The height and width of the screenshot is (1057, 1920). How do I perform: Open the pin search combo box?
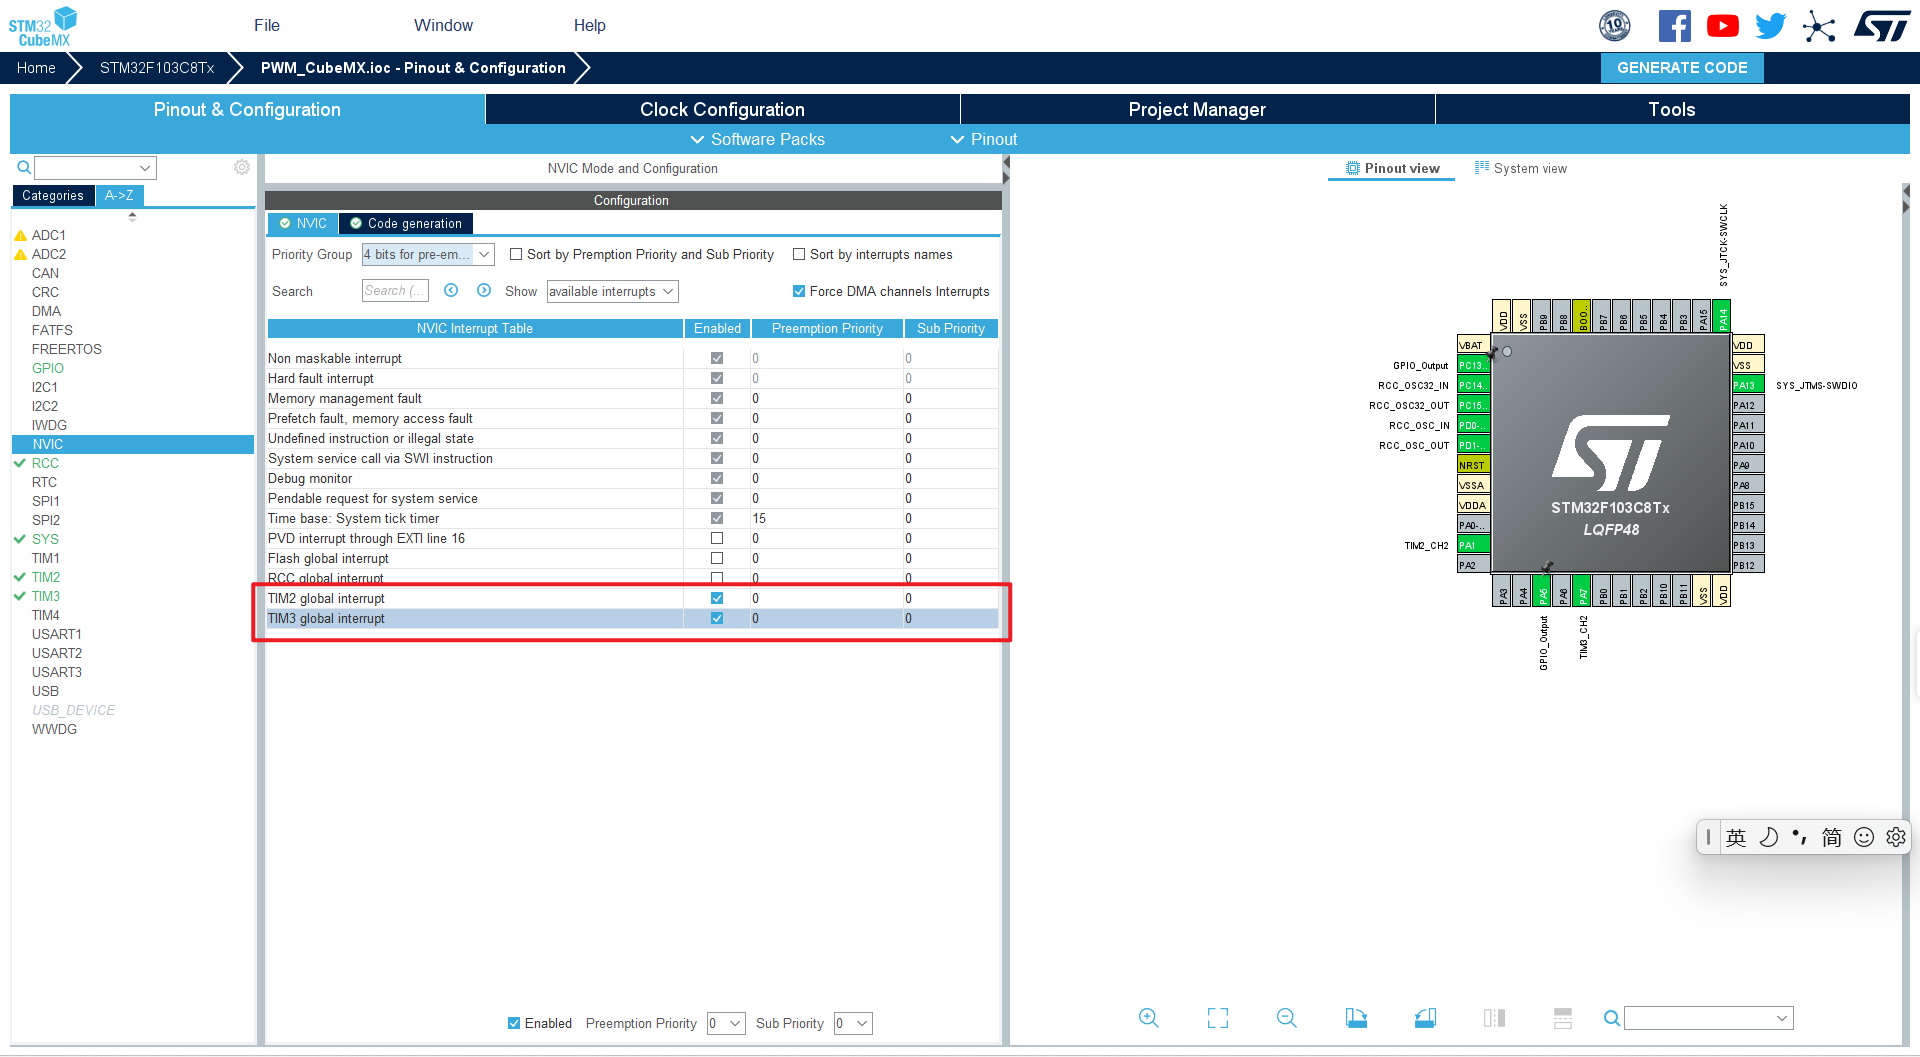(x=1708, y=1018)
